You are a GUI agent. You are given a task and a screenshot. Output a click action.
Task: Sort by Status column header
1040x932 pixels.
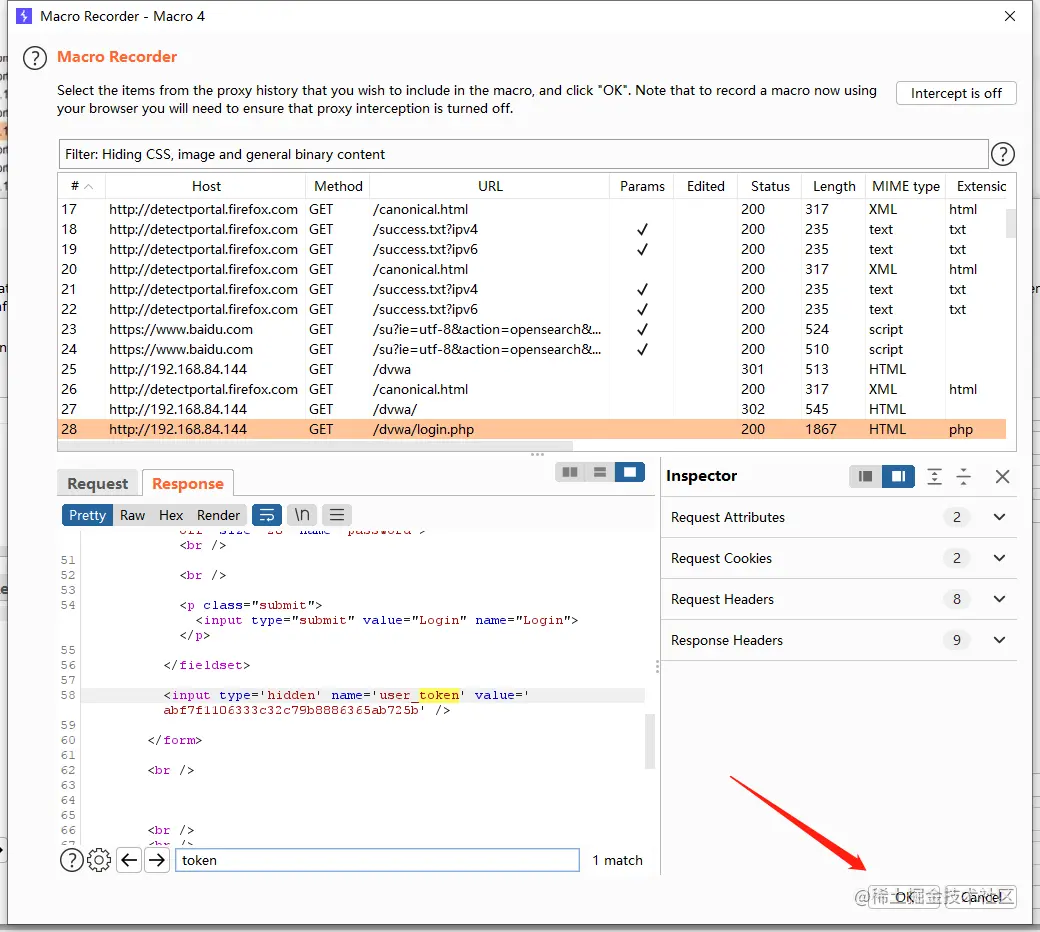770,186
